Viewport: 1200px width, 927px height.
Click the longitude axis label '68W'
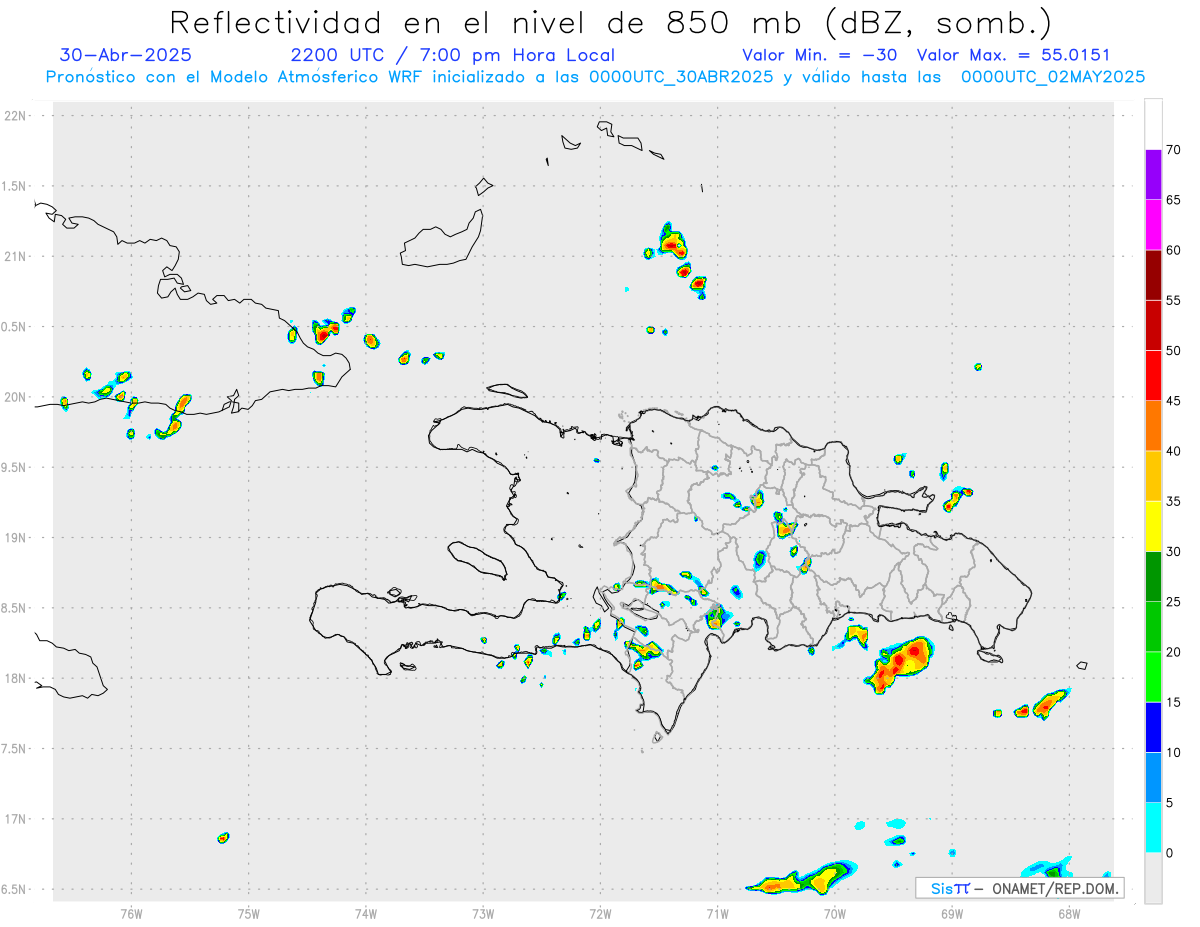click(1069, 913)
